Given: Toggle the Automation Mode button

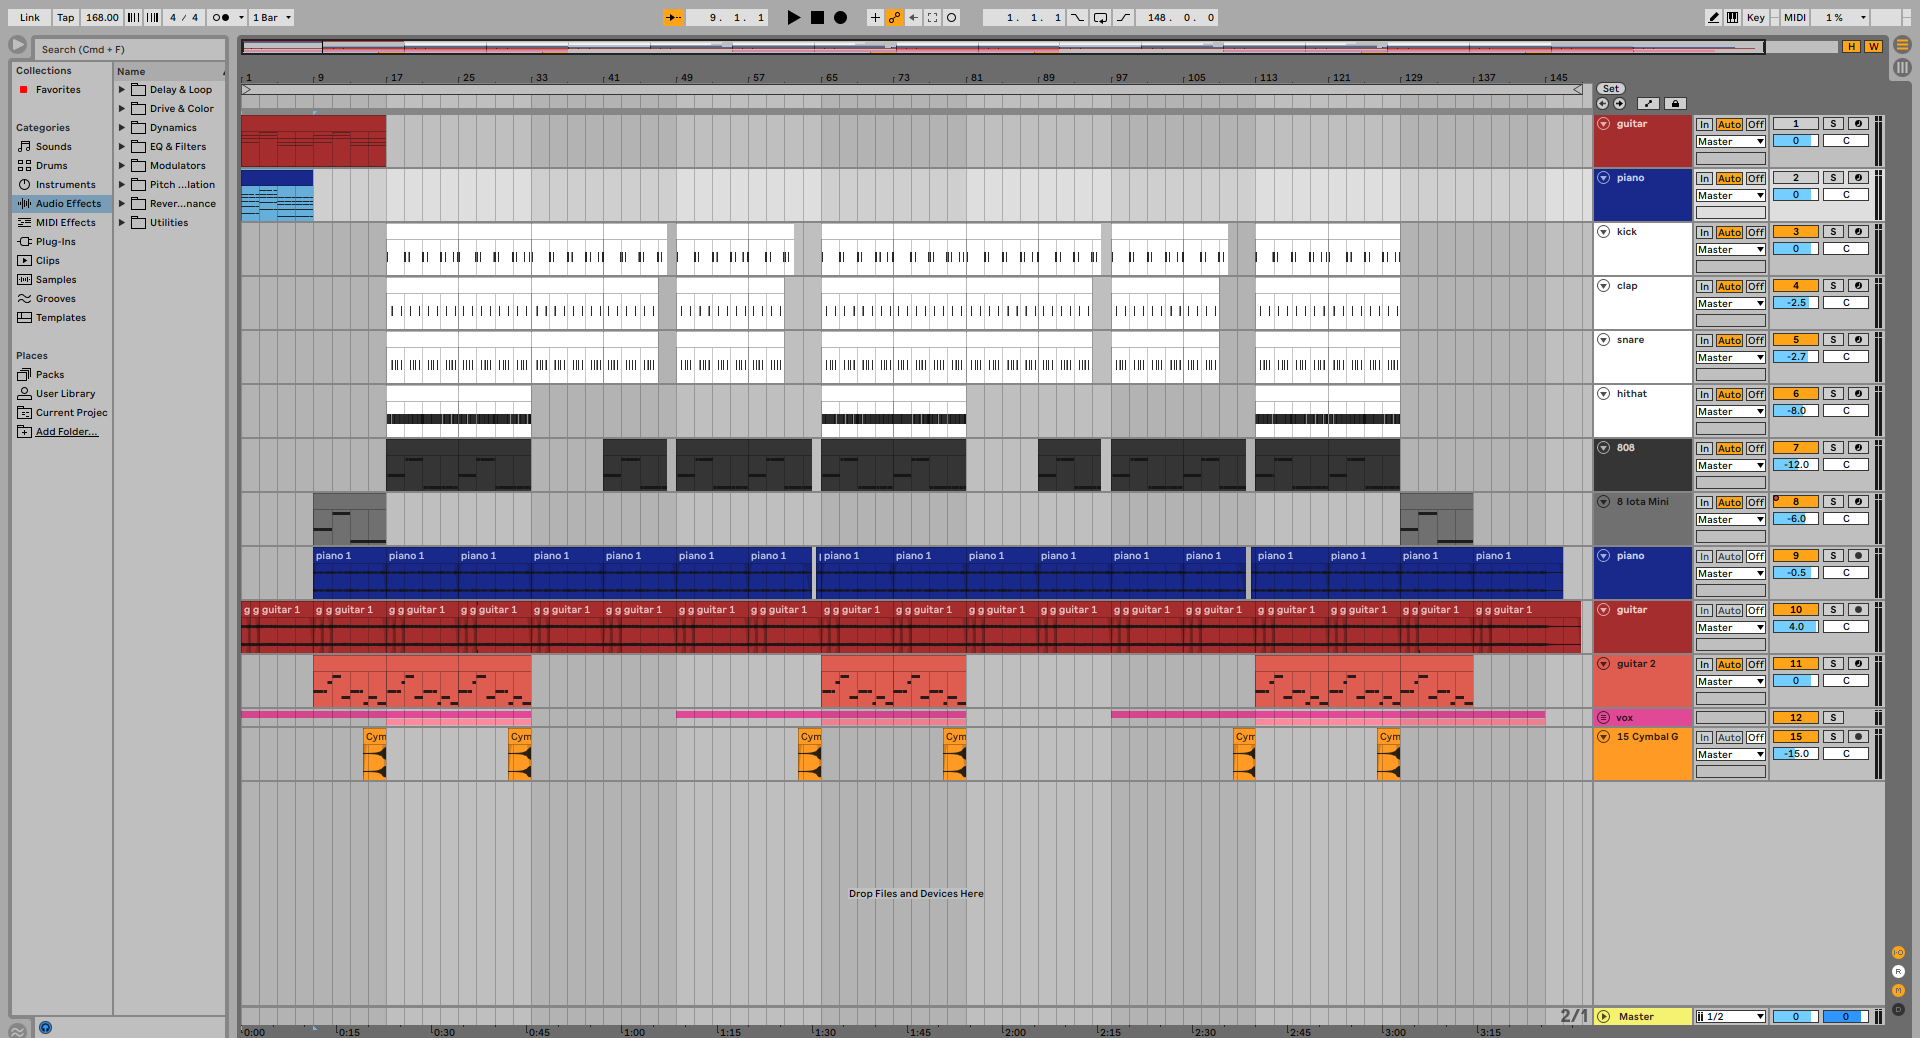Looking at the screenshot, I should [1649, 103].
